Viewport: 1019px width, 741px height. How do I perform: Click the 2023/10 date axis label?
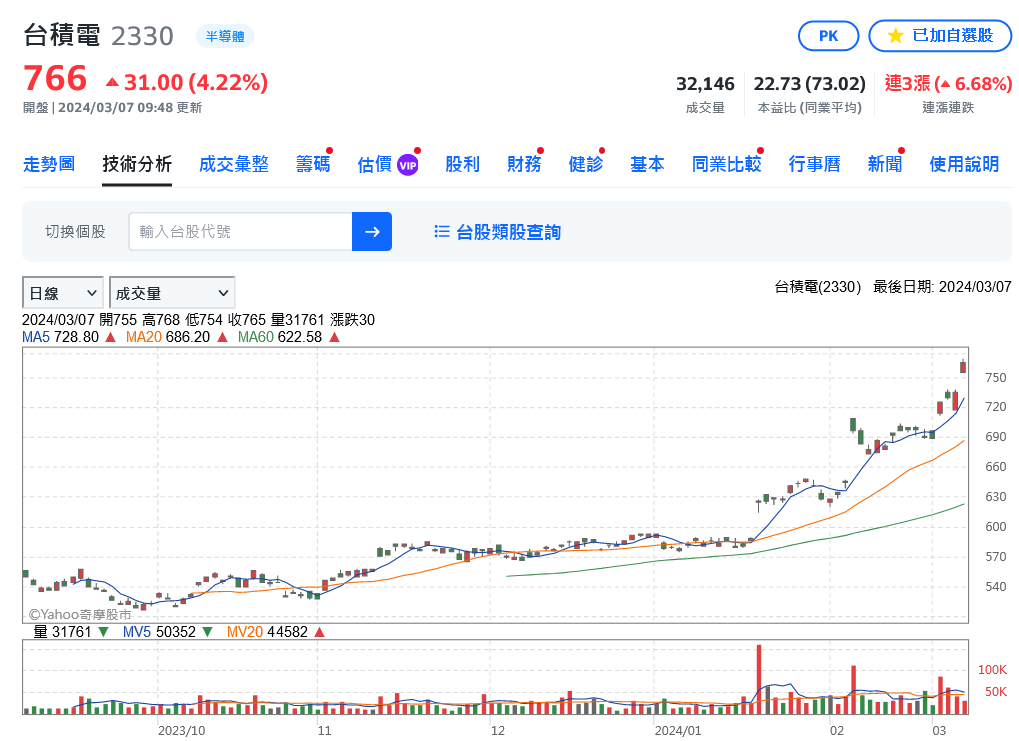tap(182, 731)
